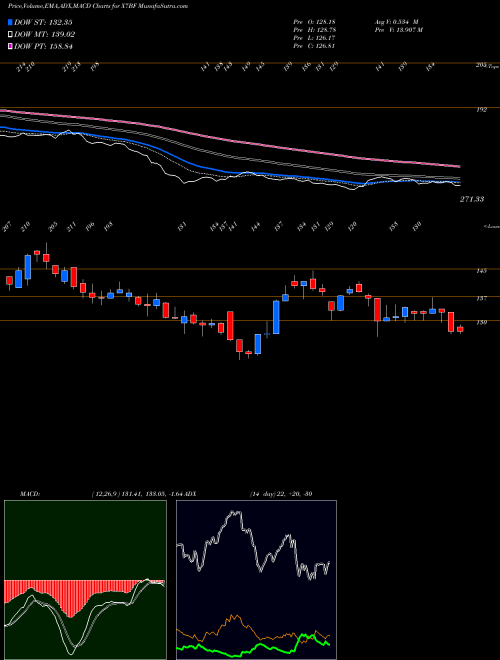Click the 'Pre O: 128.18' value
This screenshot has width=500, height=660.
point(314,22)
